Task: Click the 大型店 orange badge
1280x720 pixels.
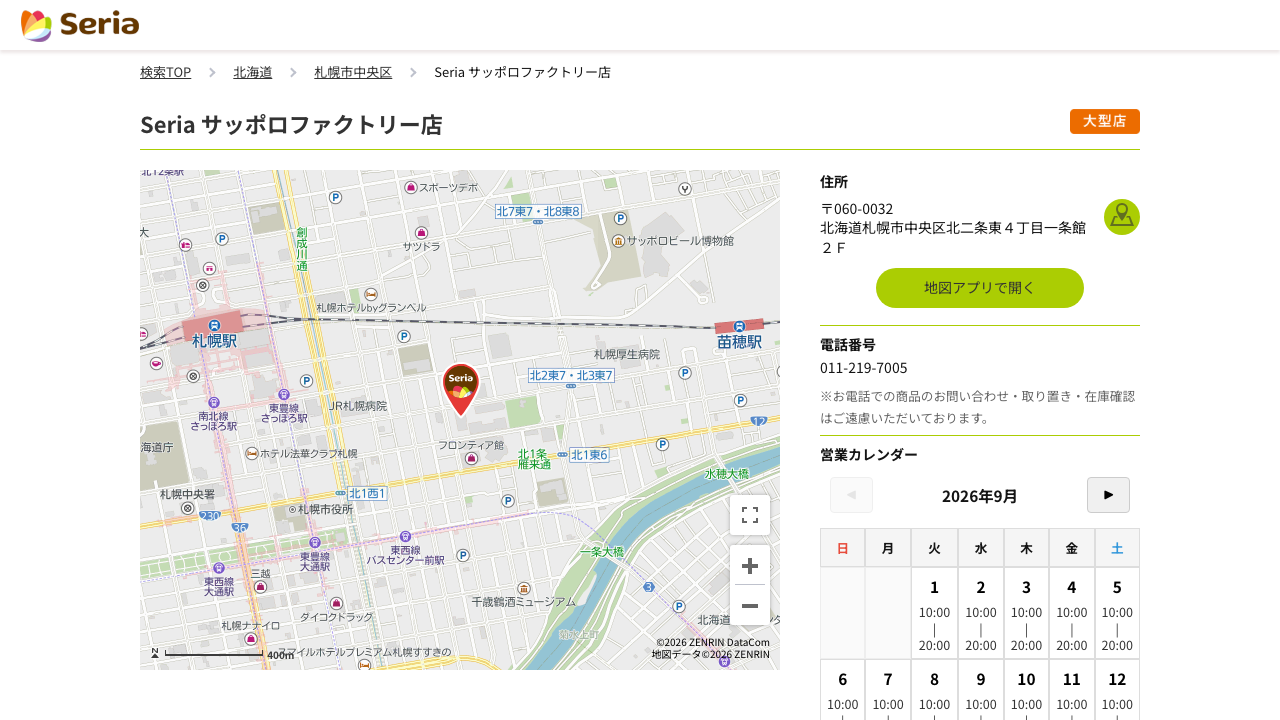Action: click(1105, 121)
